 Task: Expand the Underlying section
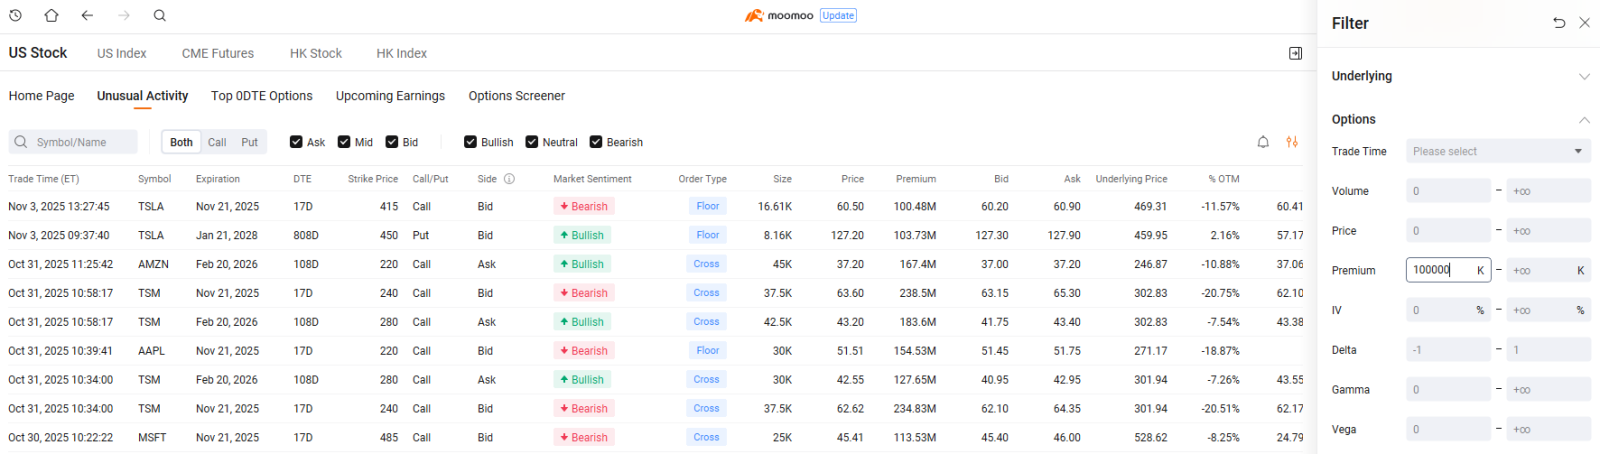click(x=1584, y=76)
